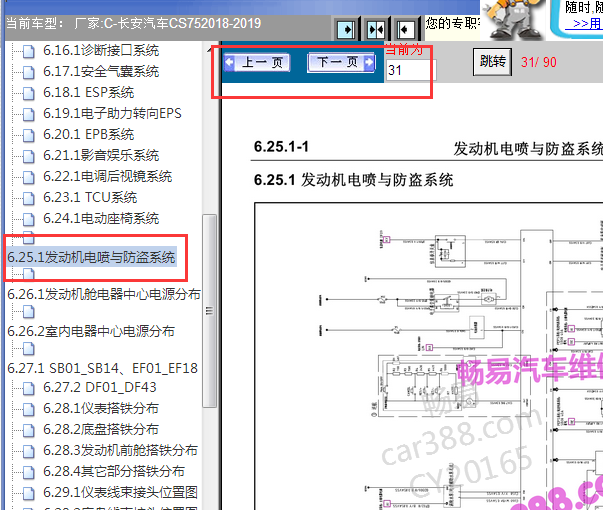Click the tree panel vertical scrollbar thumb

pos(210,311)
